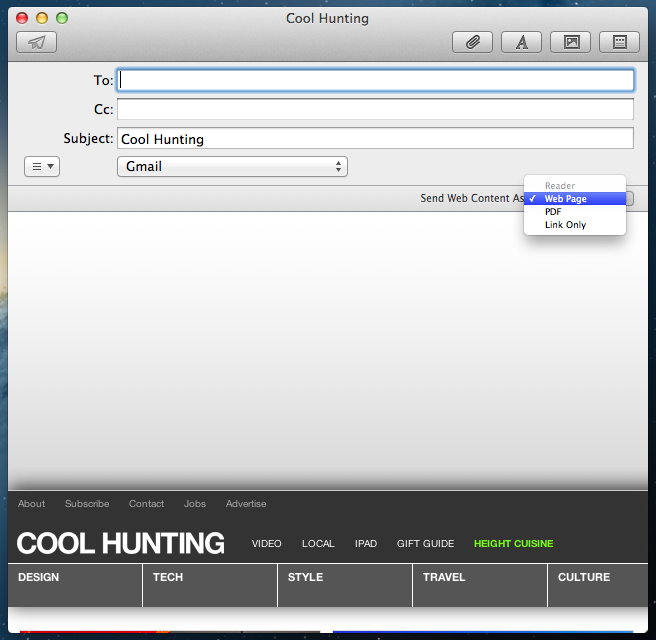
Task: Click into the Cc field
Action: pos(375,109)
